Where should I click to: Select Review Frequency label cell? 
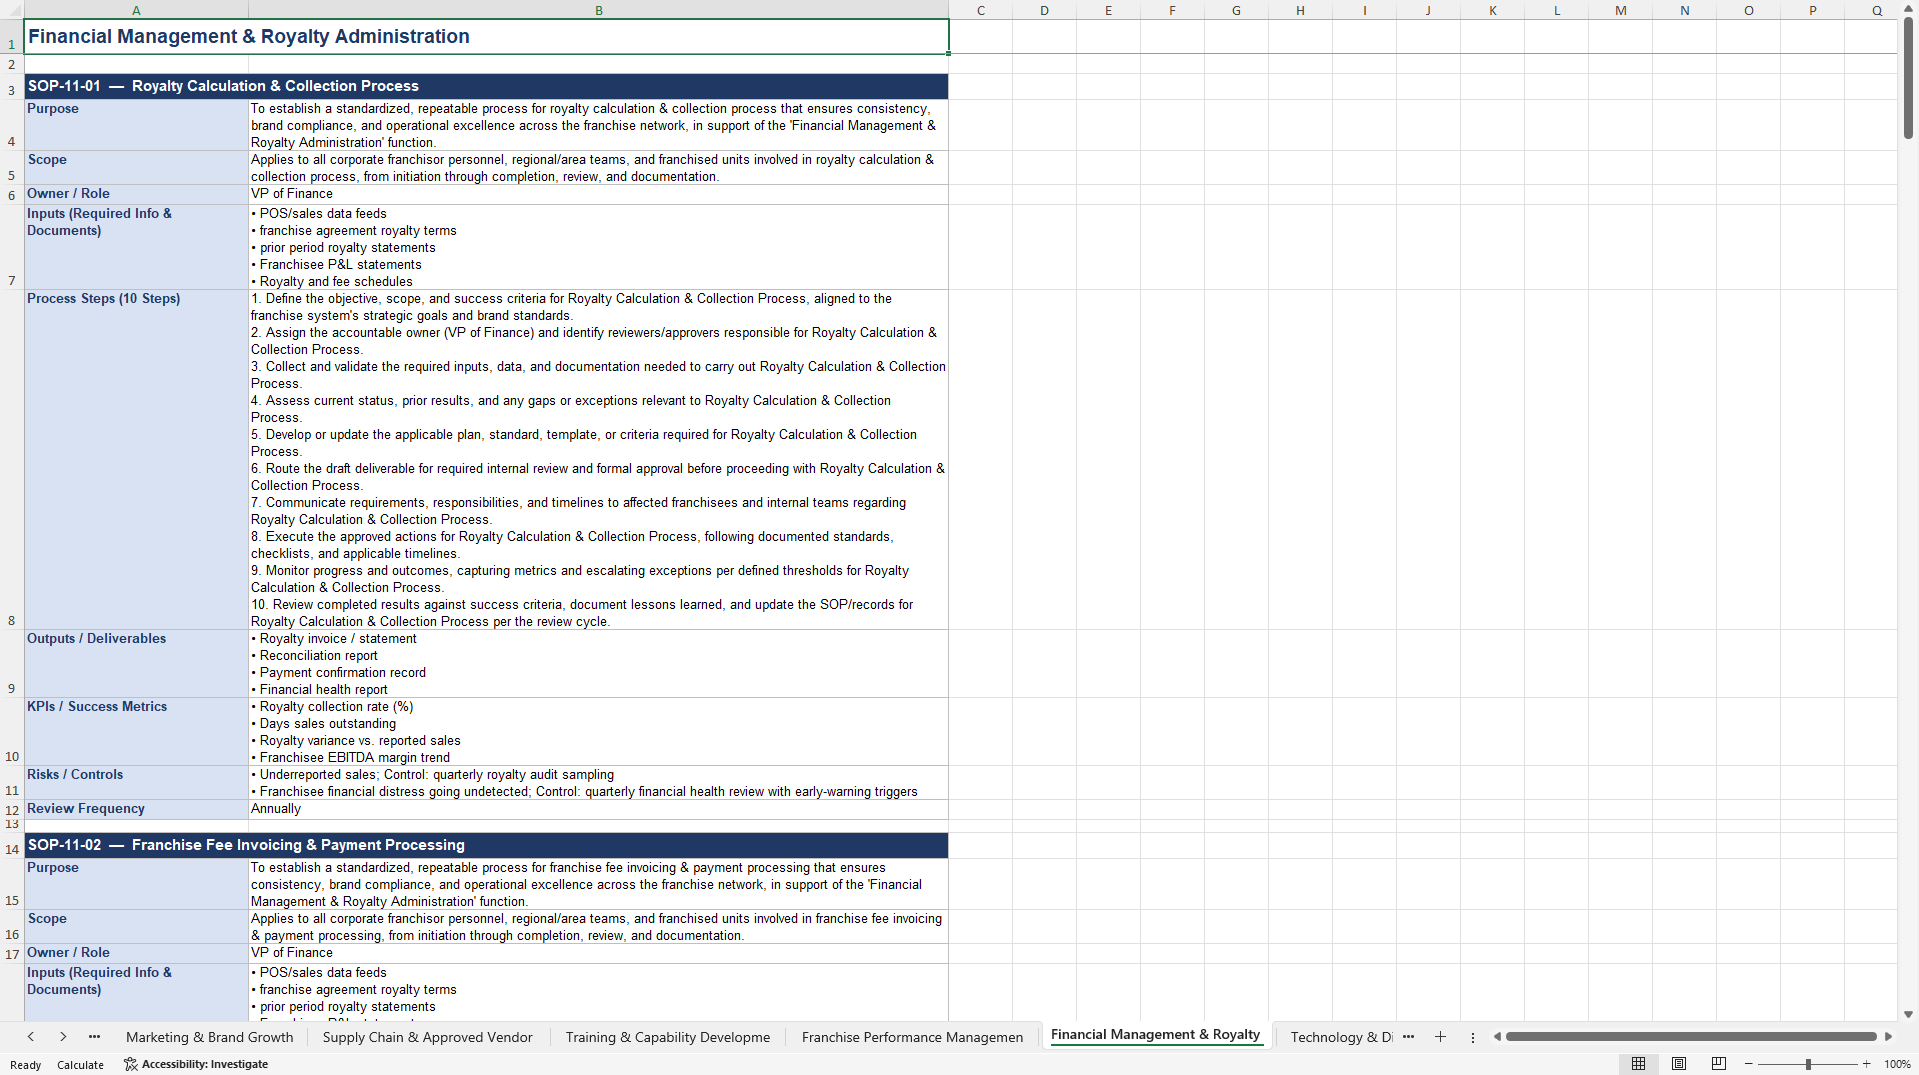point(136,809)
